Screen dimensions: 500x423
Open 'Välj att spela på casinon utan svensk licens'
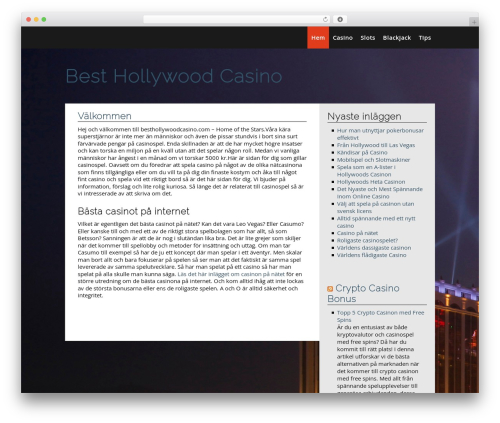point(375,207)
